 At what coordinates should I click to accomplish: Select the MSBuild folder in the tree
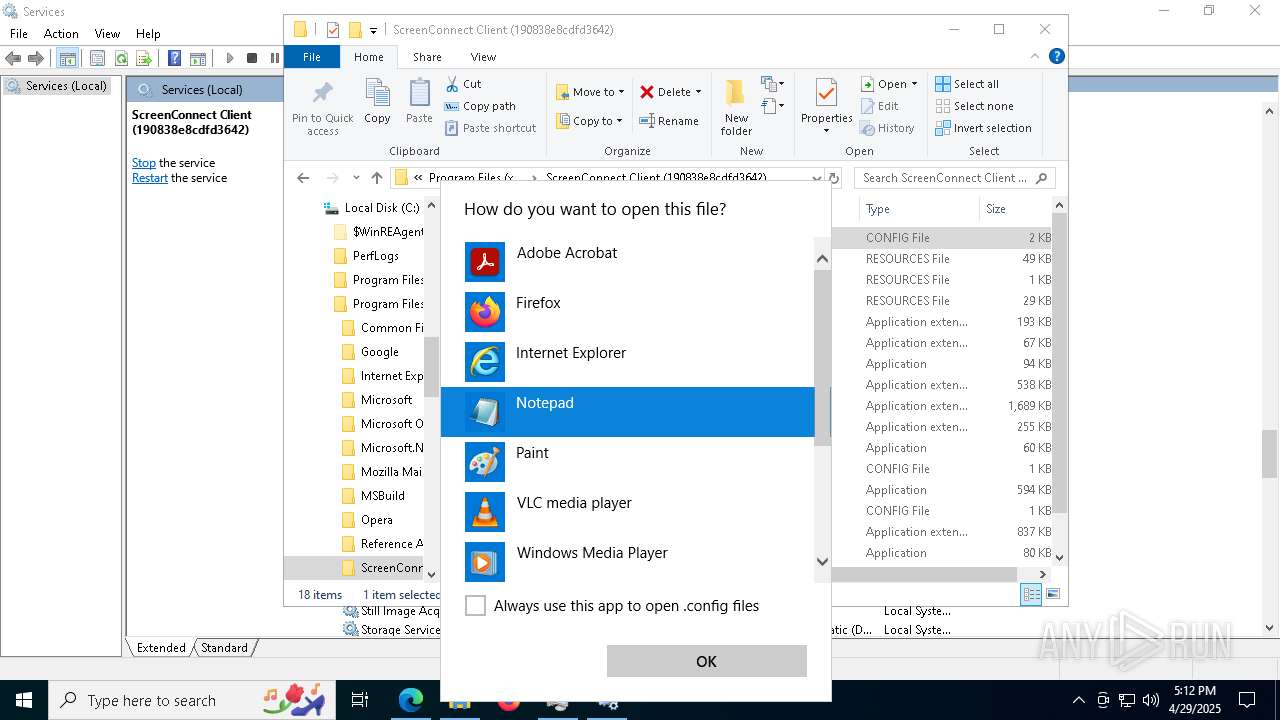click(383, 496)
